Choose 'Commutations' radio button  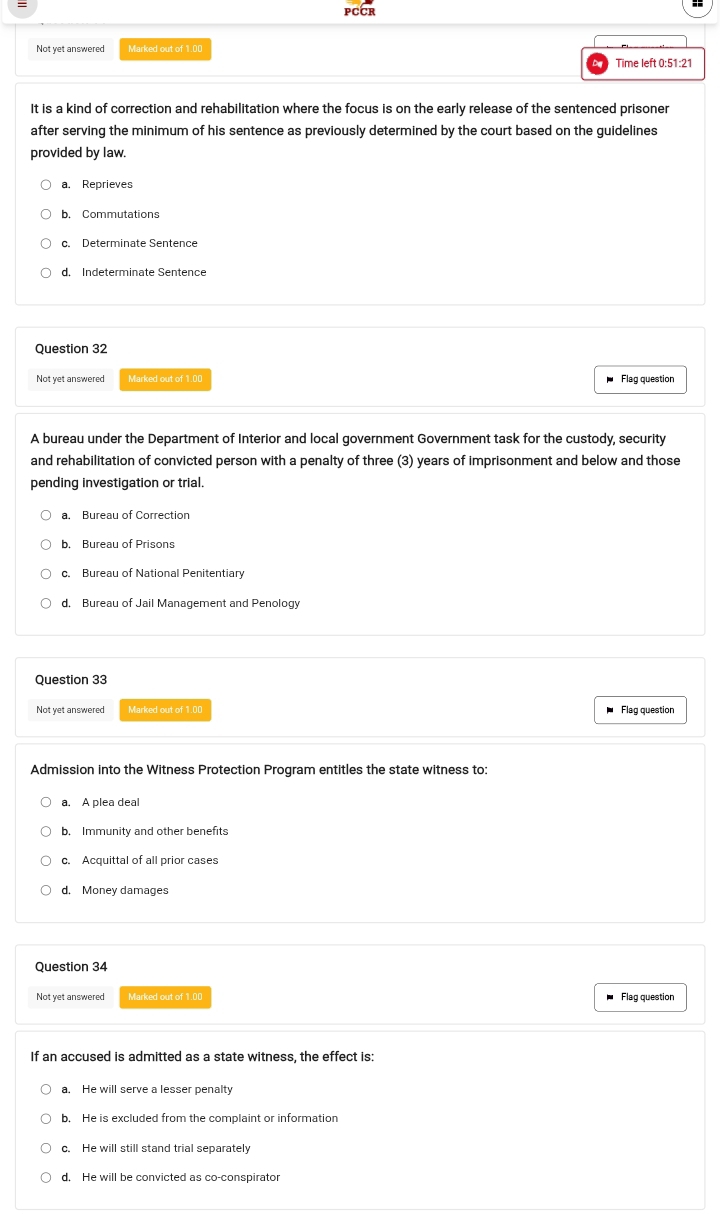point(46,214)
